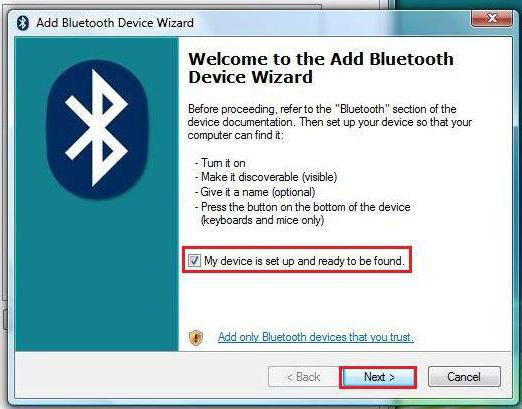The width and height of the screenshot is (522, 409).
Task: Click the "ready to be found" checkbox label
Action: [304, 261]
